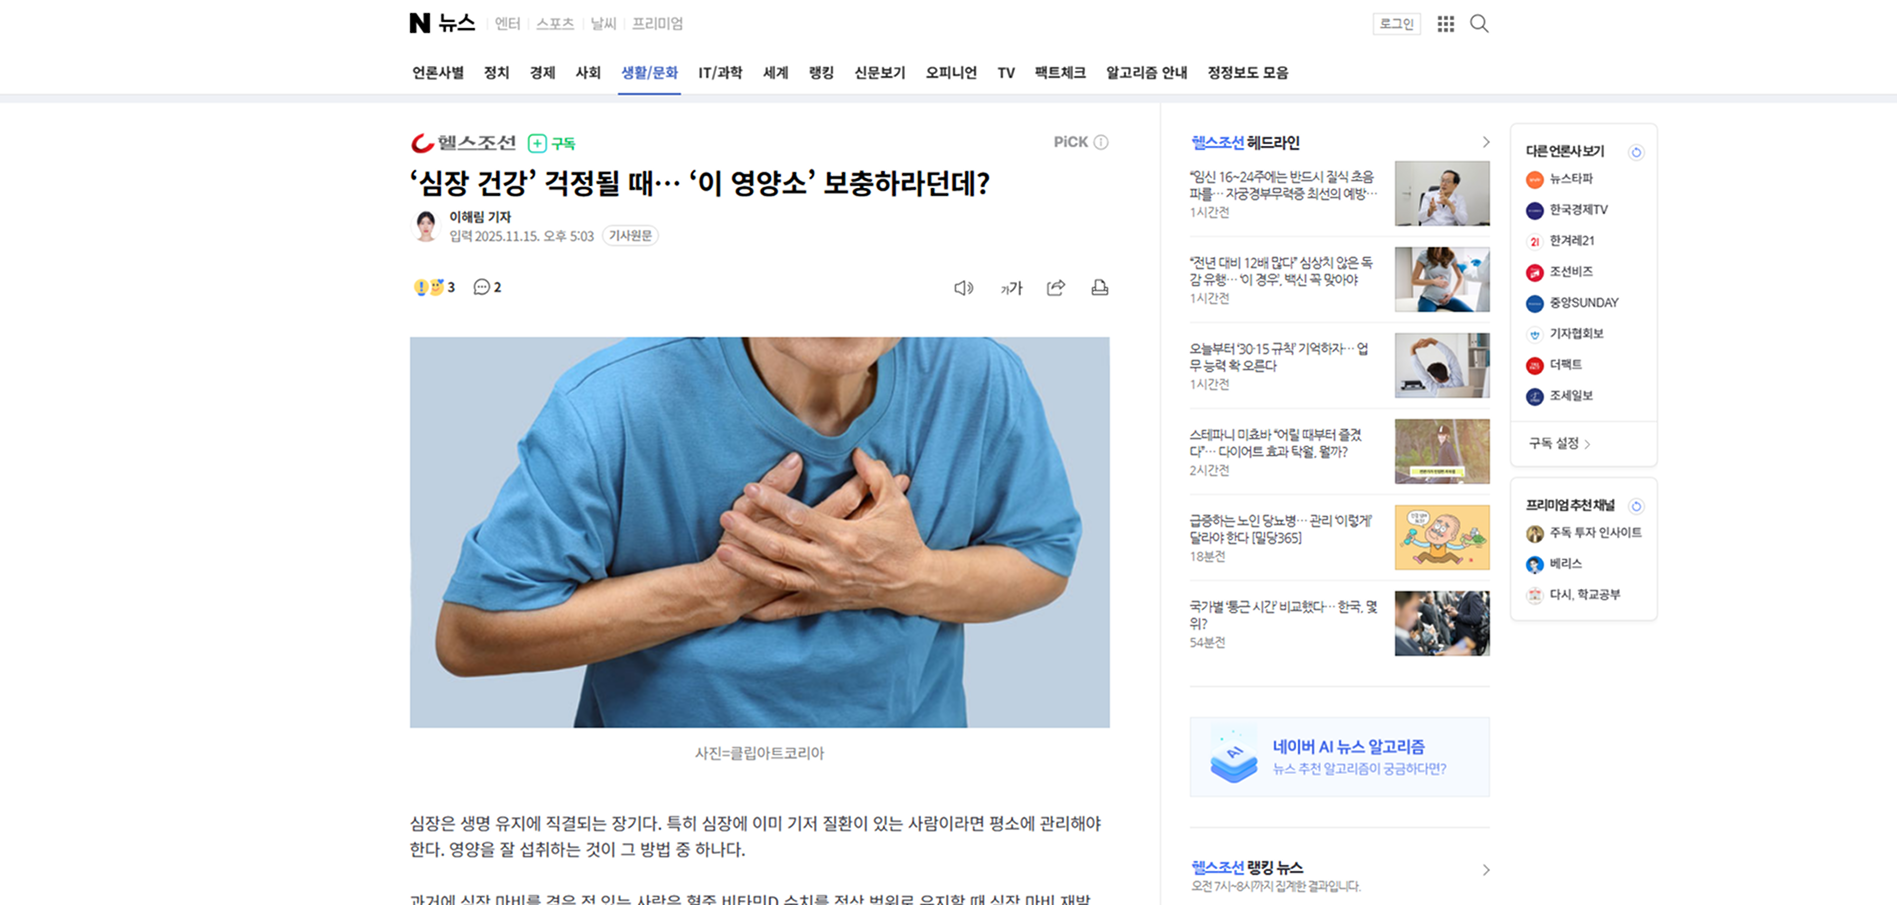Open the search magnifier icon
This screenshot has width=1897, height=905.
(1479, 24)
